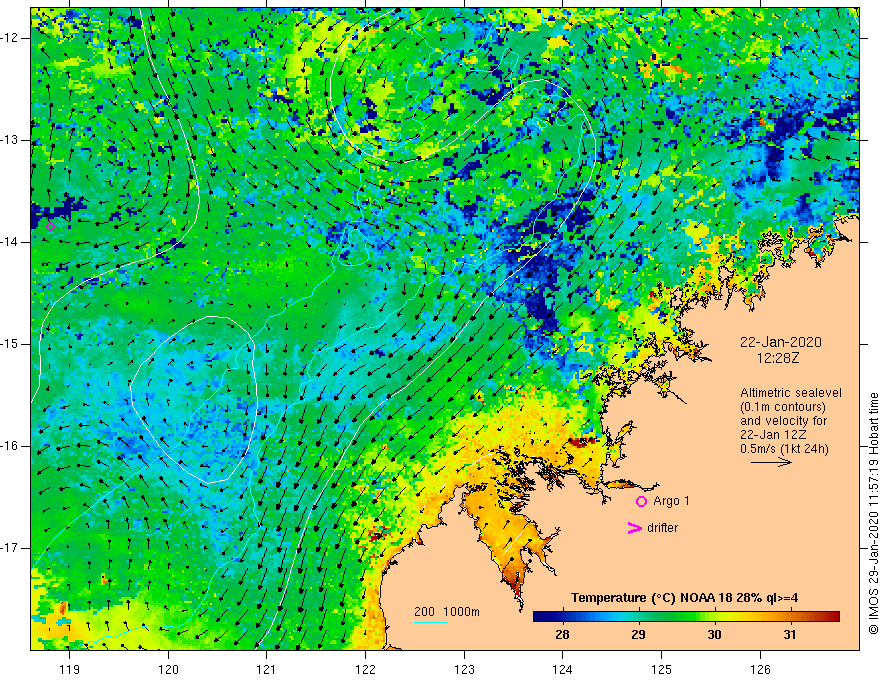Screen dimensions: 880x680
Task: Click the '119' longitude axis label
Action: (70, 669)
